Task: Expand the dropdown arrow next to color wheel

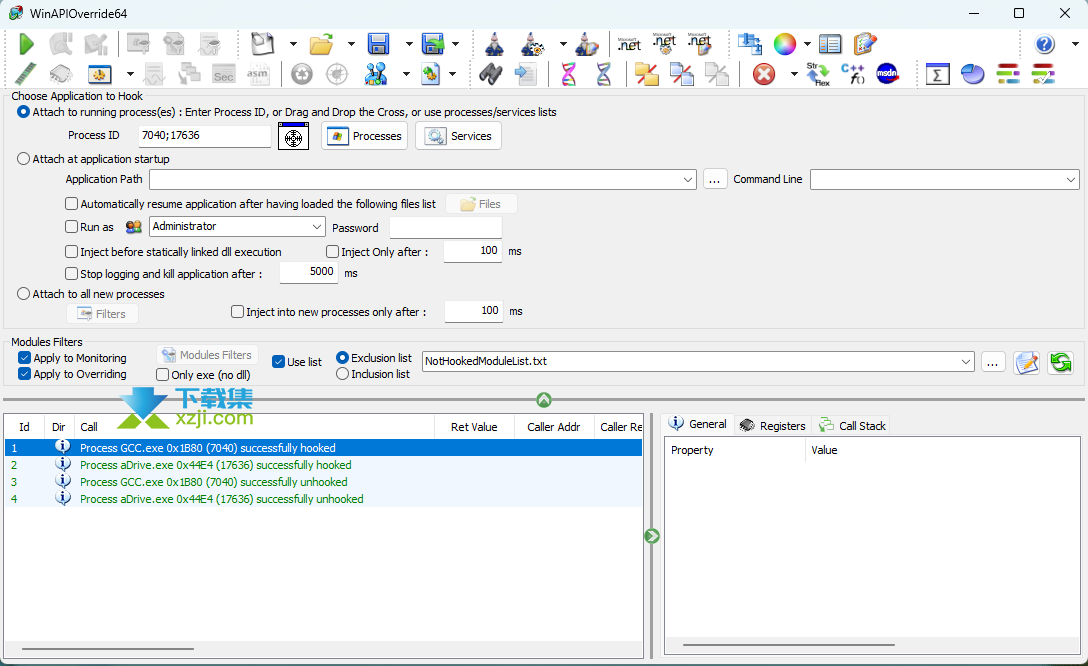Action: (x=807, y=44)
